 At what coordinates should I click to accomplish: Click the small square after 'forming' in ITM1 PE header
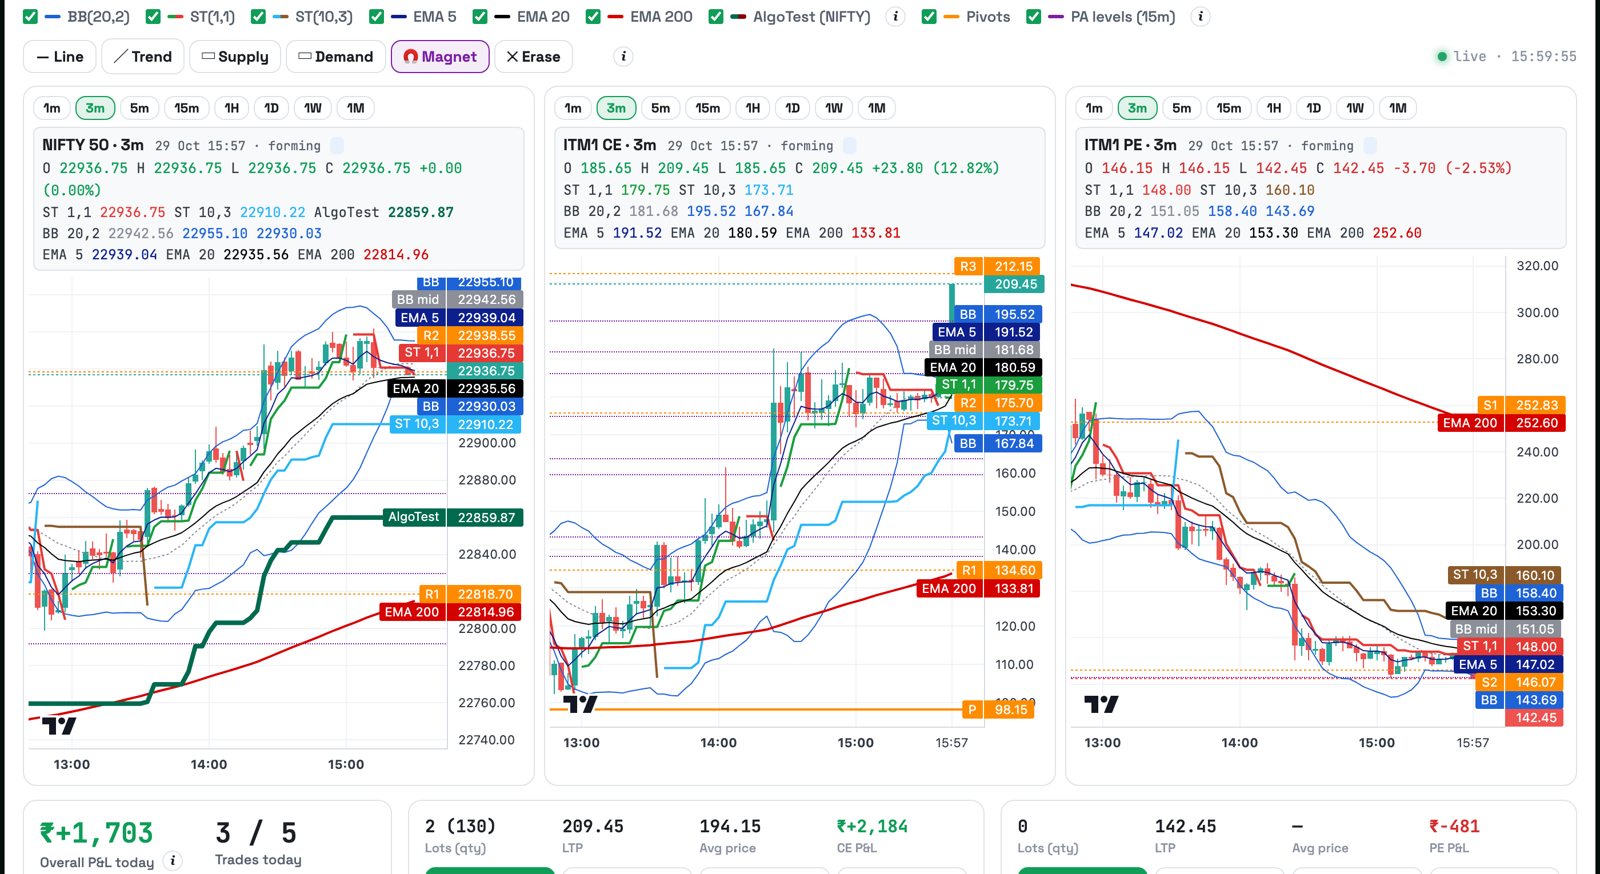pyautogui.click(x=1370, y=145)
